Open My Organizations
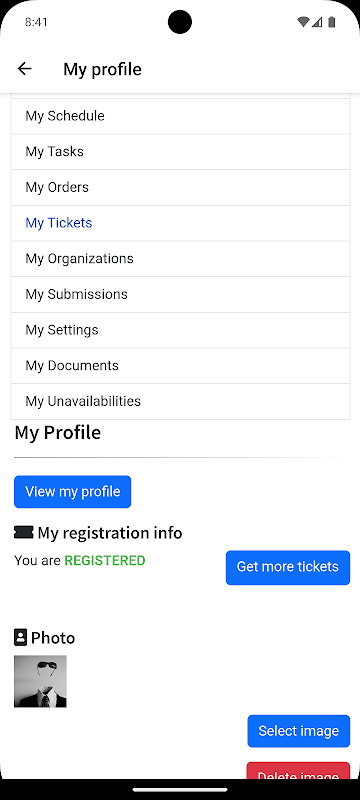 [x=181, y=259]
